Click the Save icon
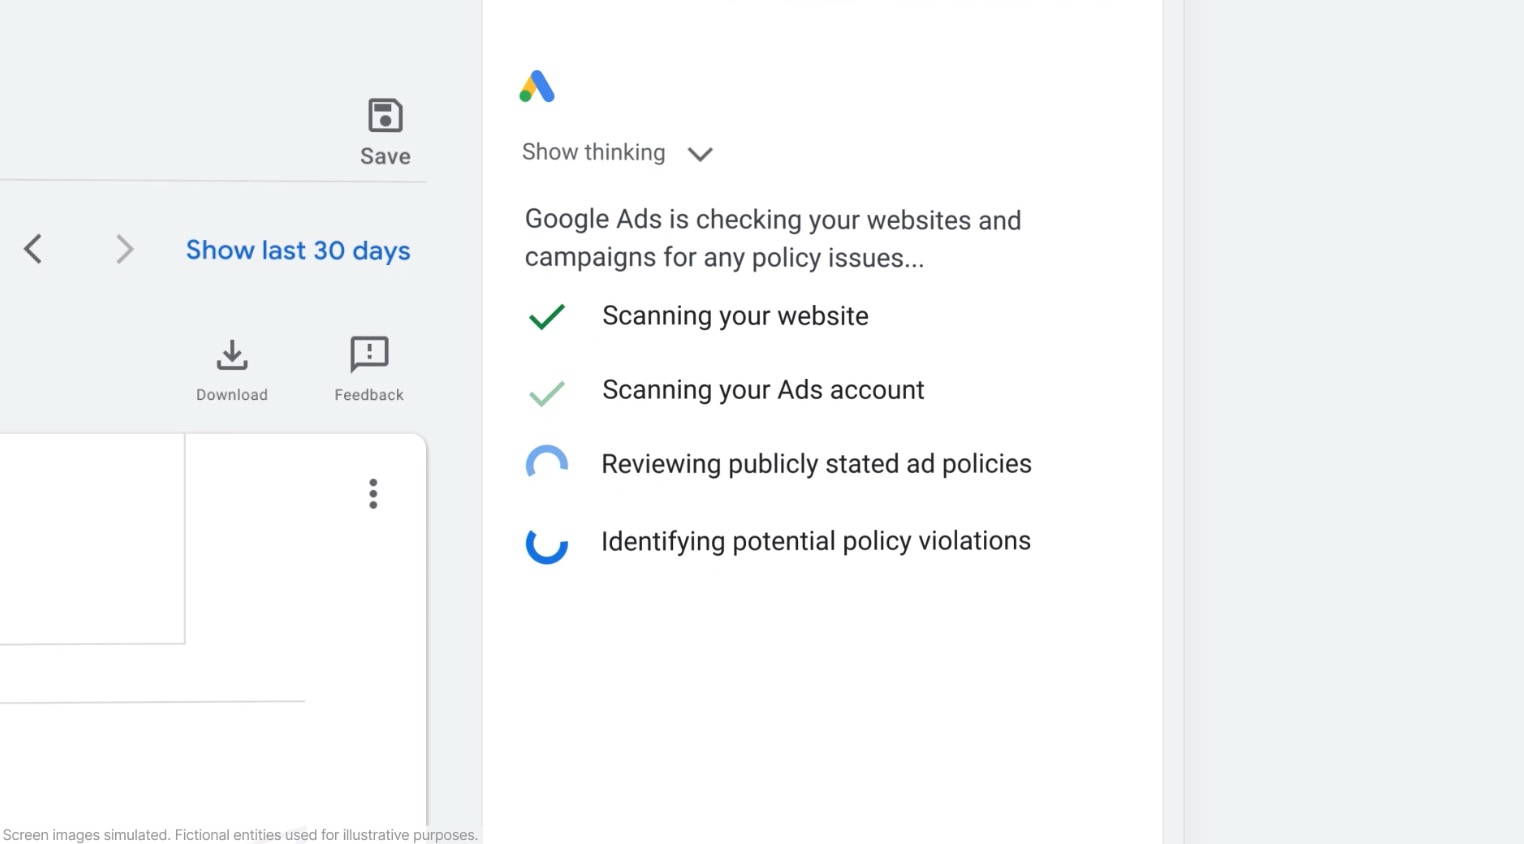The height and width of the screenshot is (844, 1524). coord(385,116)
